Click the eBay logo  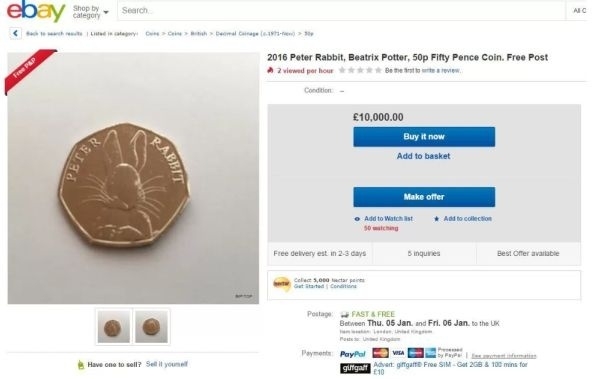click(36, 11)
